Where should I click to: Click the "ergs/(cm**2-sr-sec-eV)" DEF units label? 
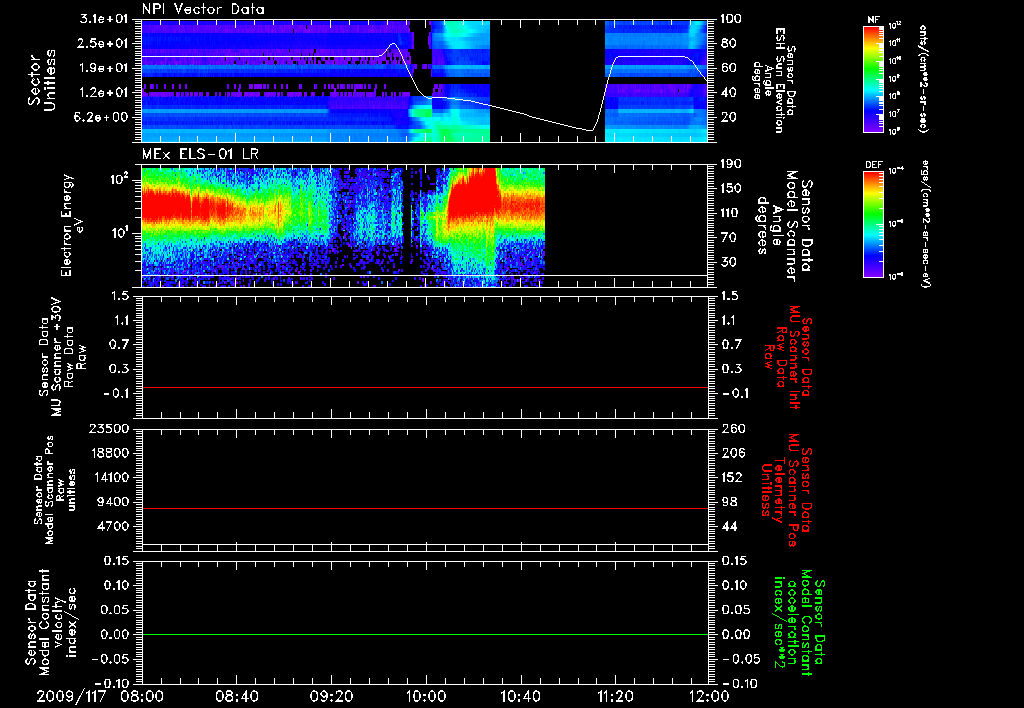[925, 224]
